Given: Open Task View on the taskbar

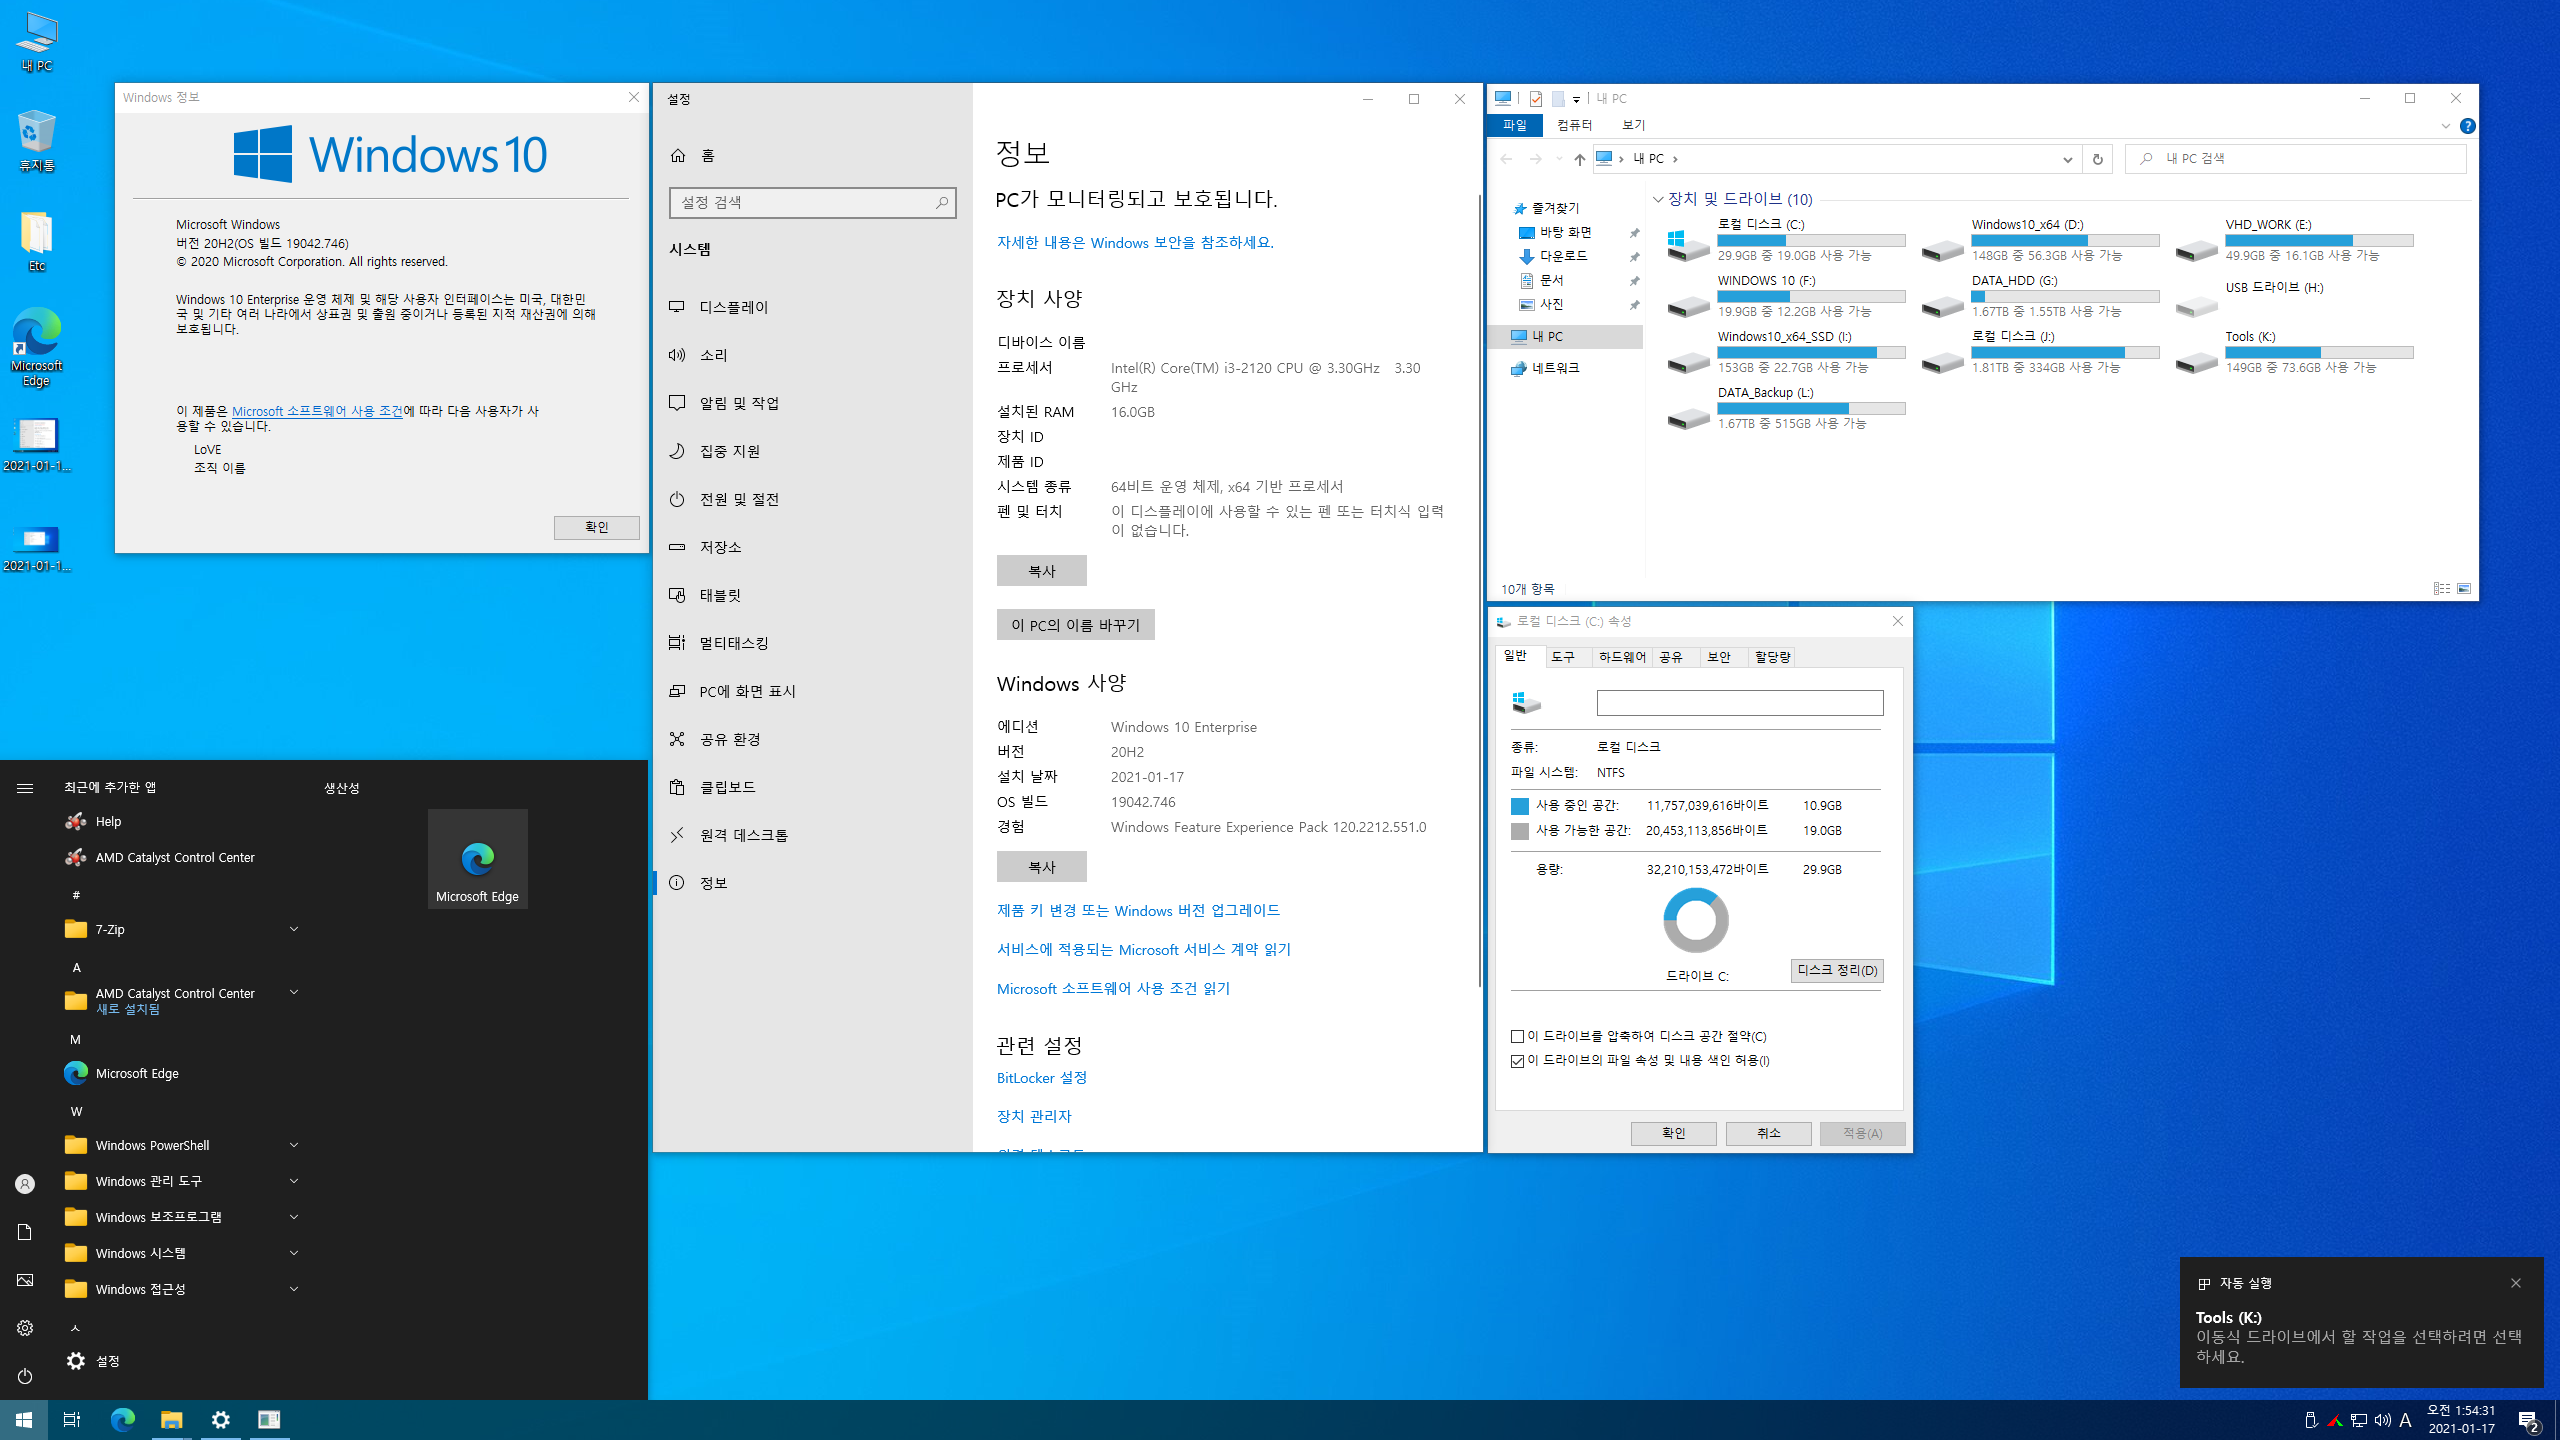Looking at the screenshot, I should [72, 1419].
